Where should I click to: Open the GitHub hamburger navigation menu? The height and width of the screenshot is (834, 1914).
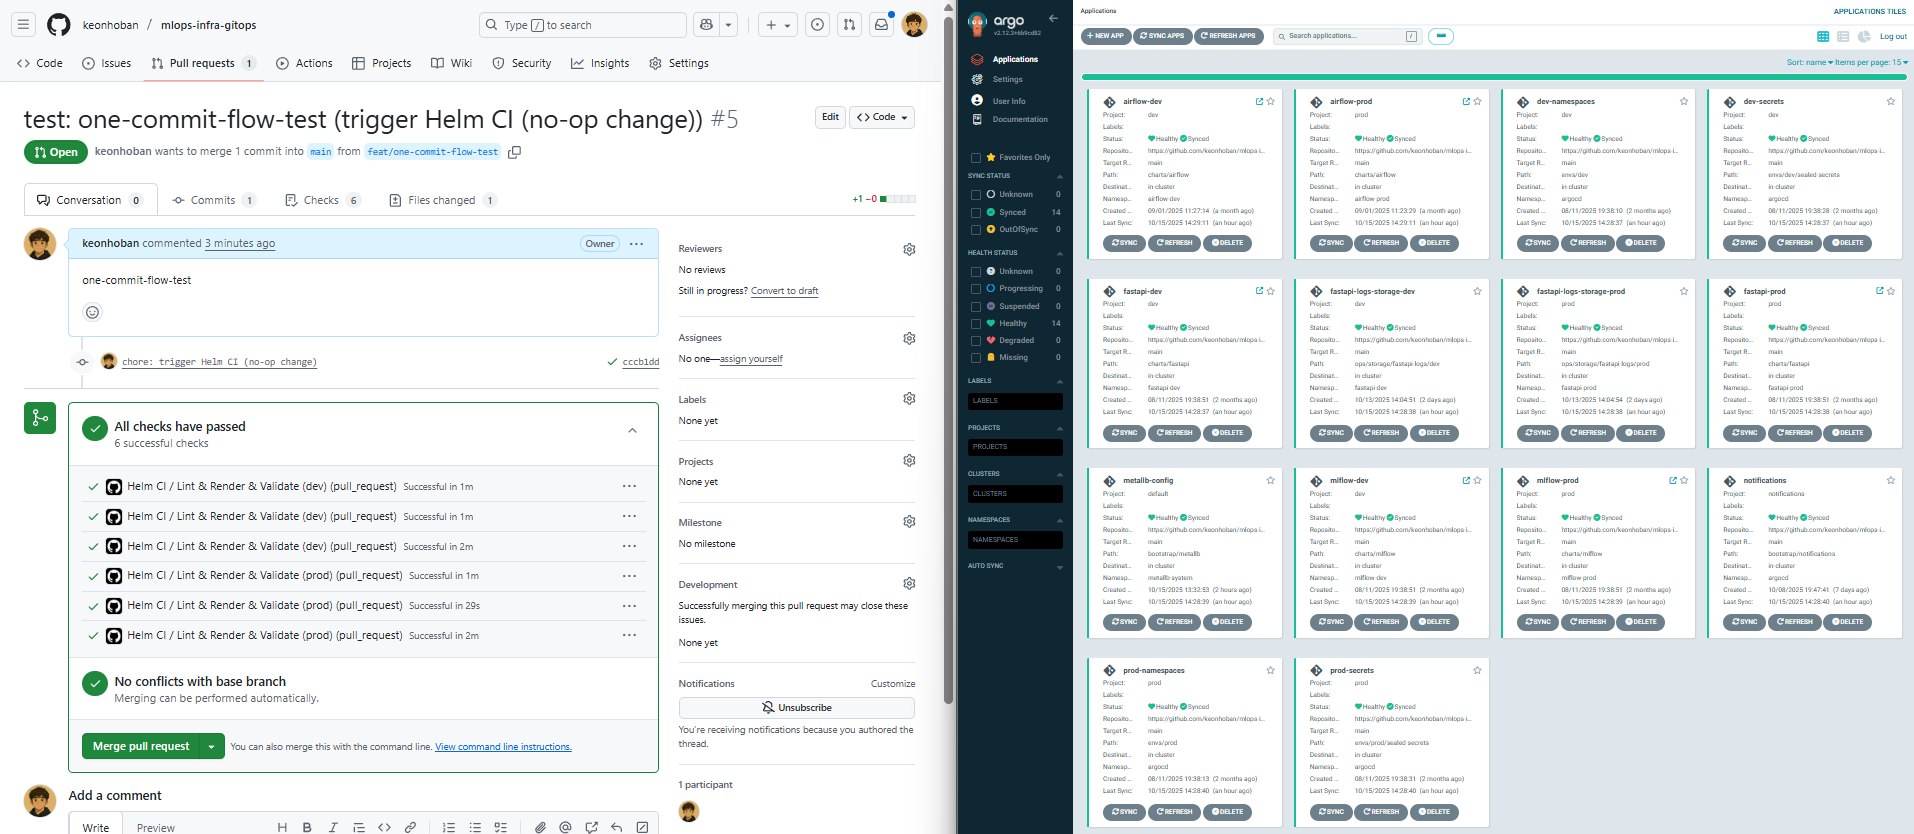pos(23,25)
